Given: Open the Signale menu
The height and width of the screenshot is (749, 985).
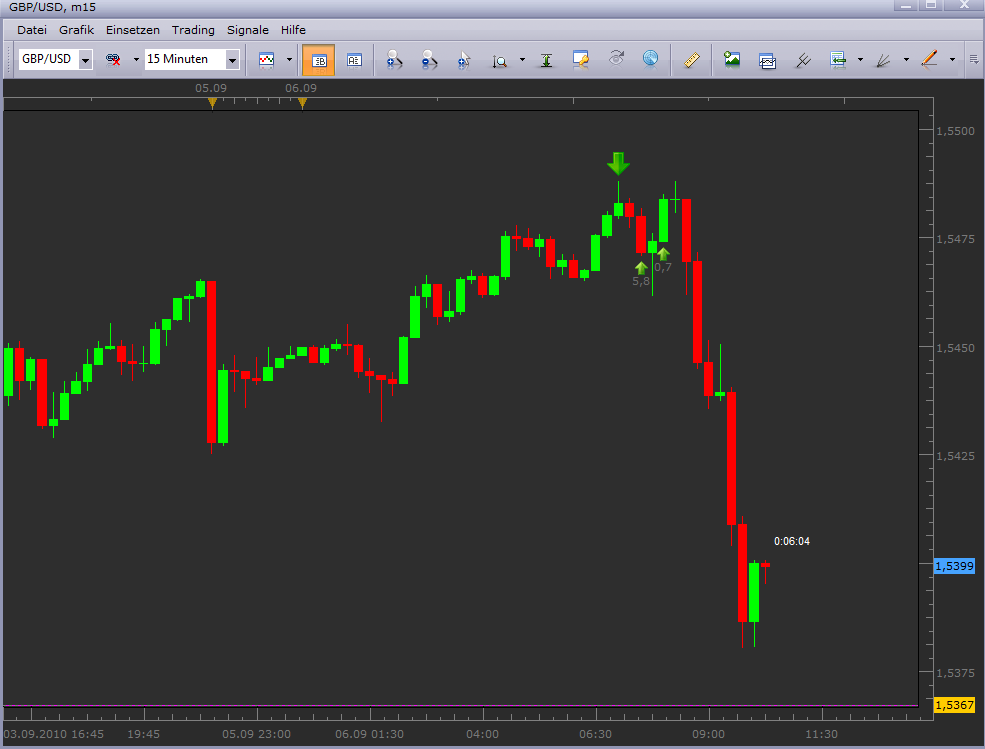Looking at the screenshot, I should coord(248,30).
